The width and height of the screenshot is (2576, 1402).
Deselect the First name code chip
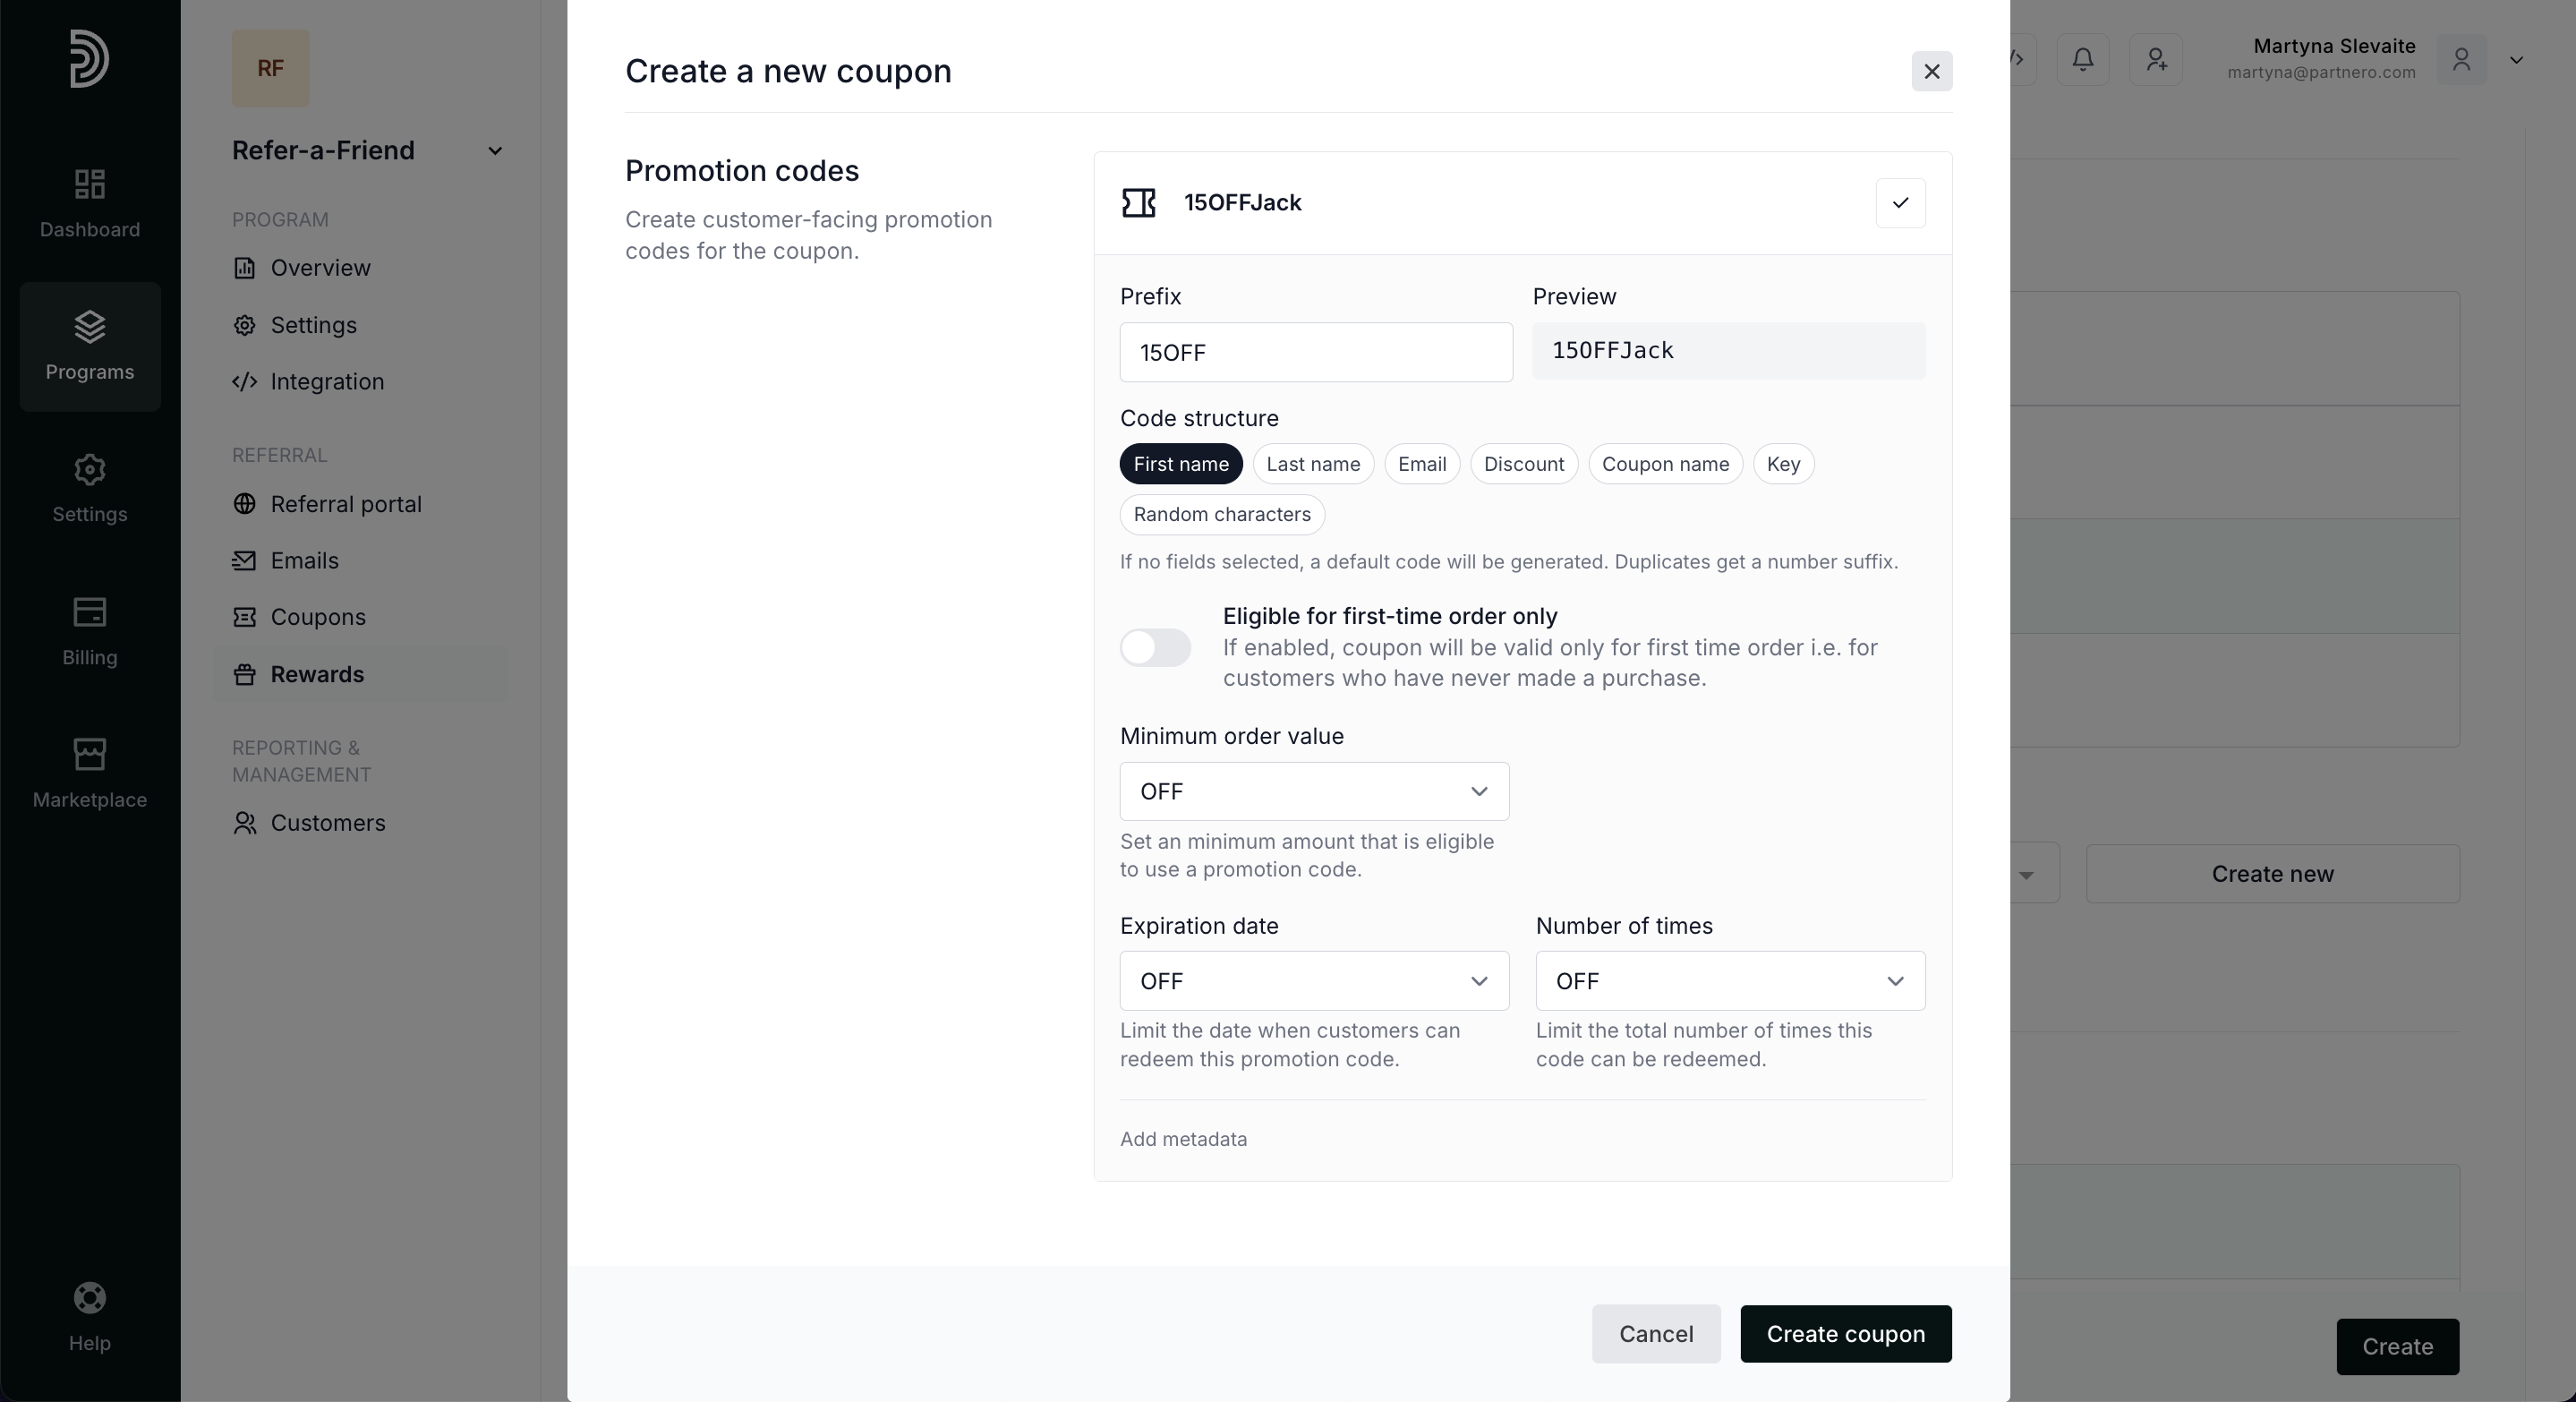tap(1181, 464)
